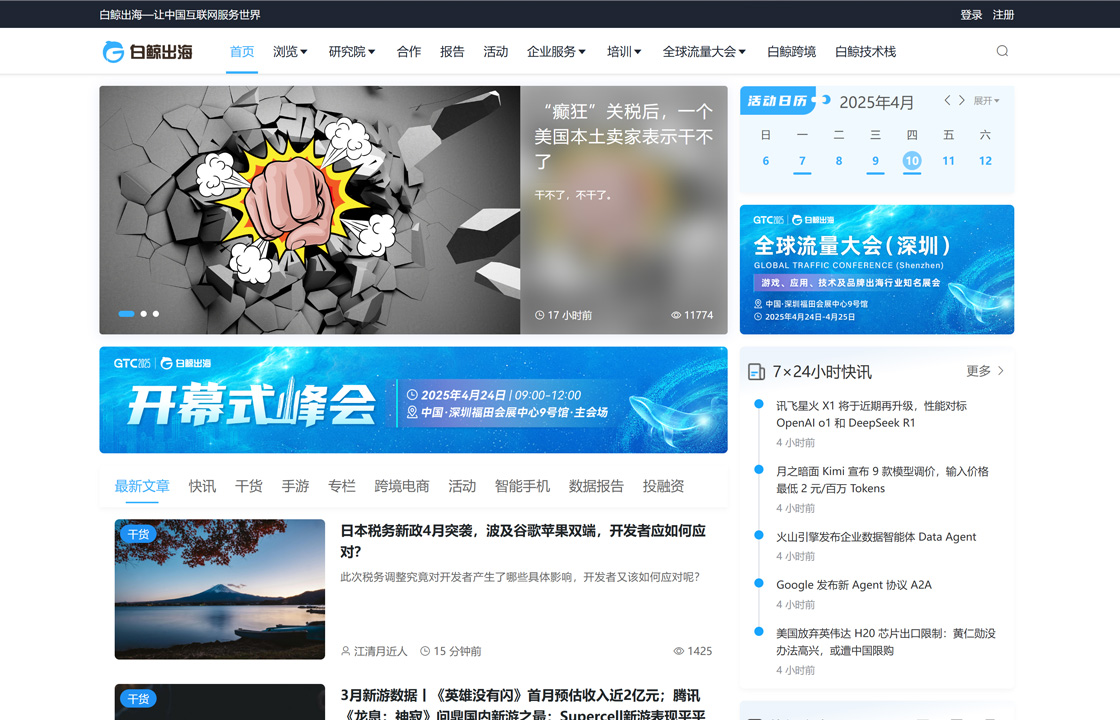Expand calendar with 展开 toggle
1120x720 pixels.
986,101
